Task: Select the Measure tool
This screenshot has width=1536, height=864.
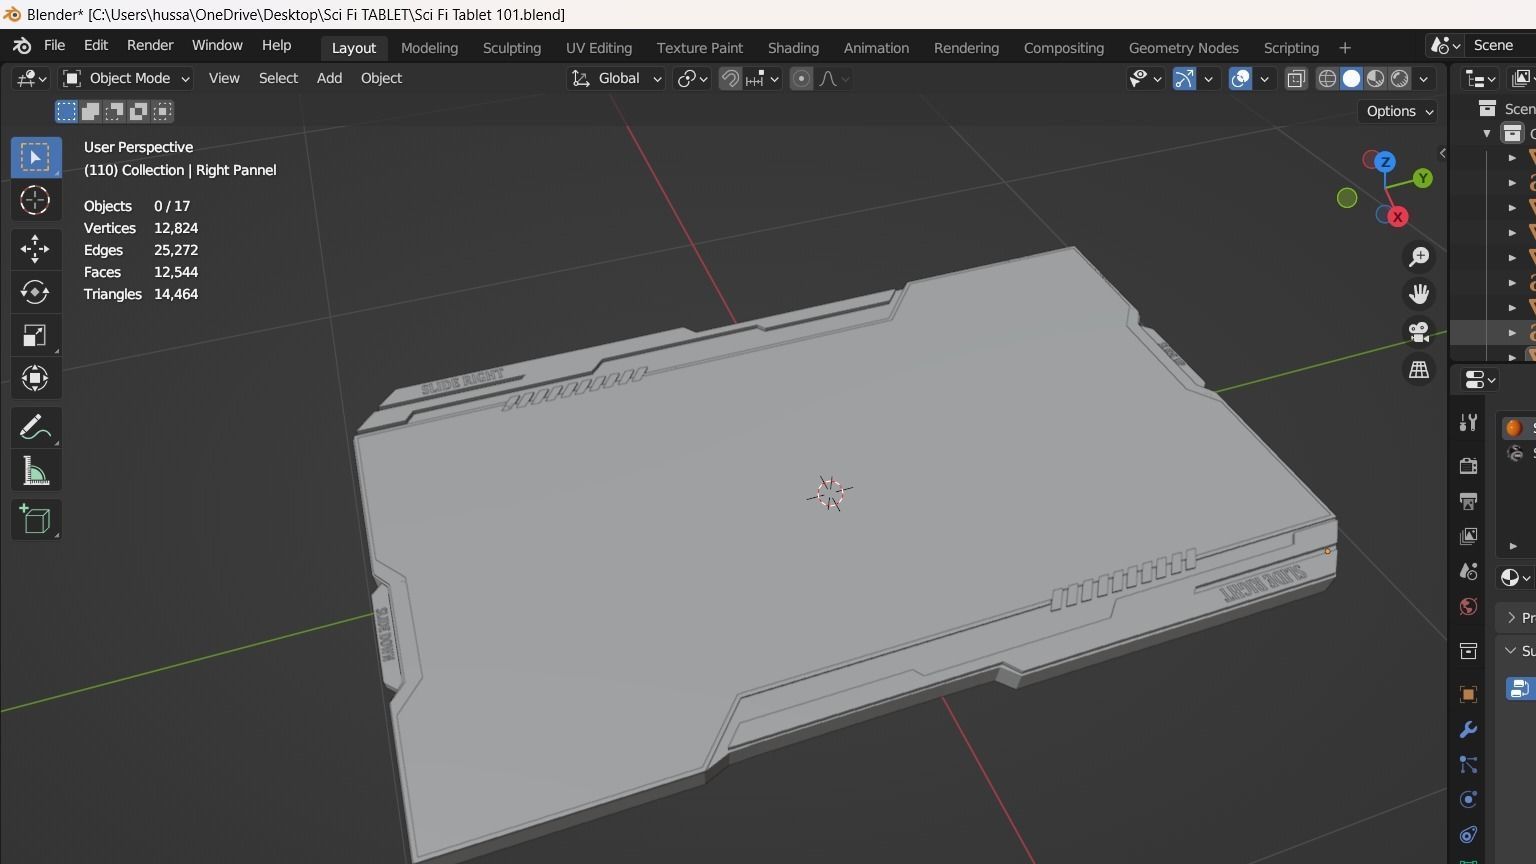Action: [36, 471]
